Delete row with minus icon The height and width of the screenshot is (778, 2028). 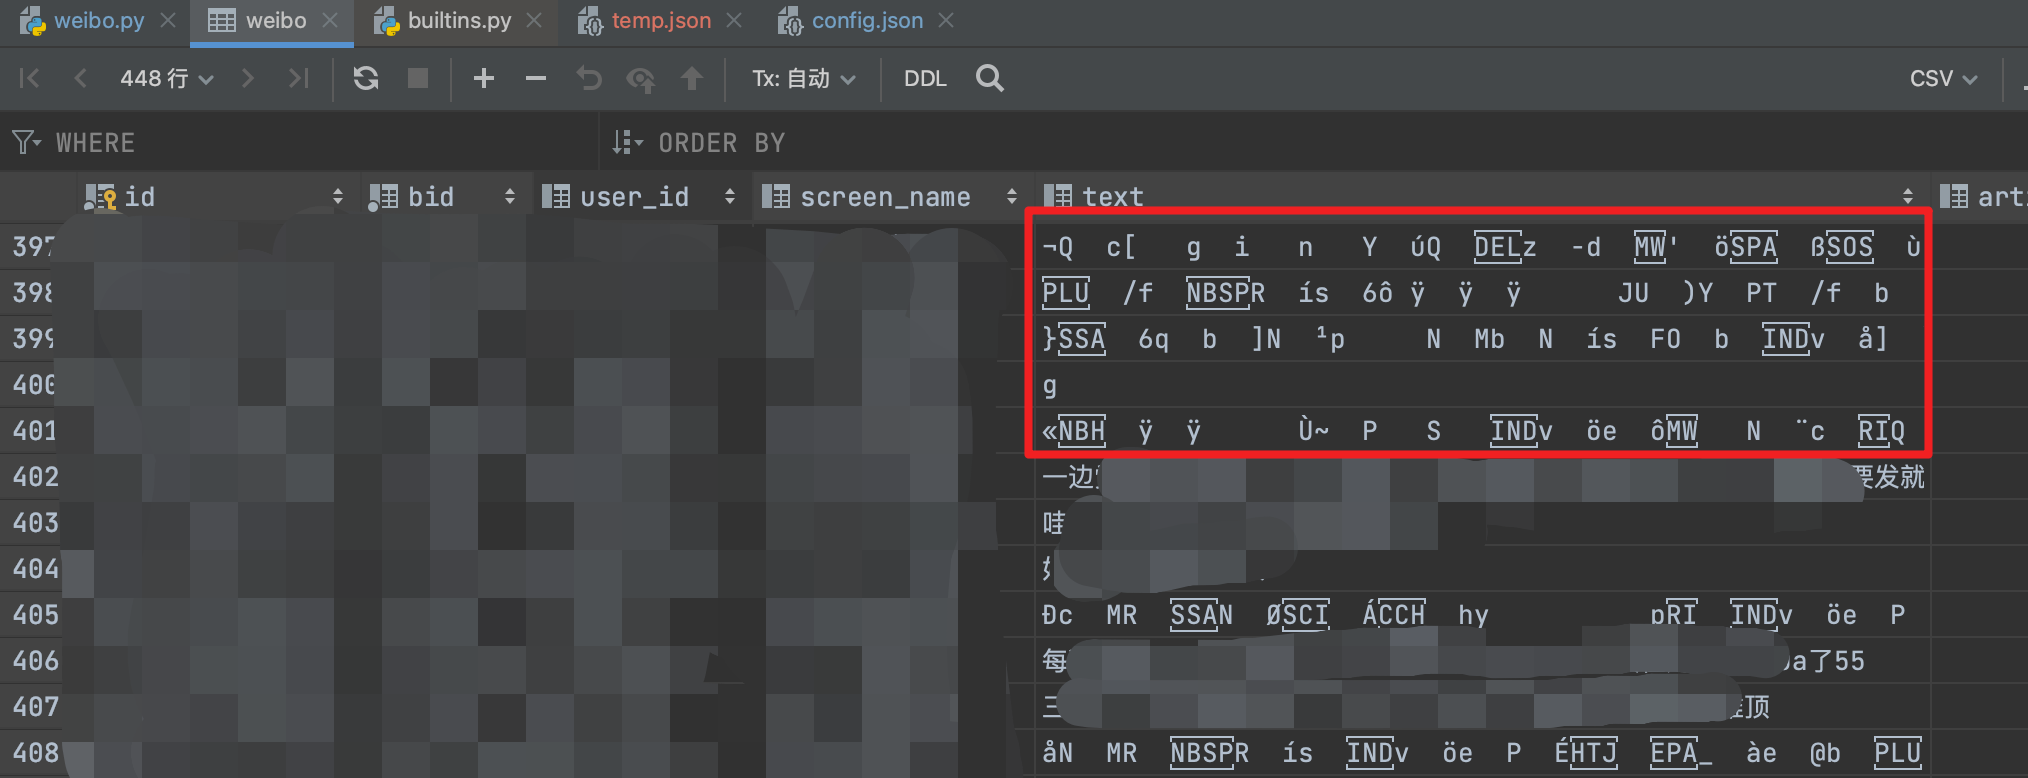coord(536,78)
